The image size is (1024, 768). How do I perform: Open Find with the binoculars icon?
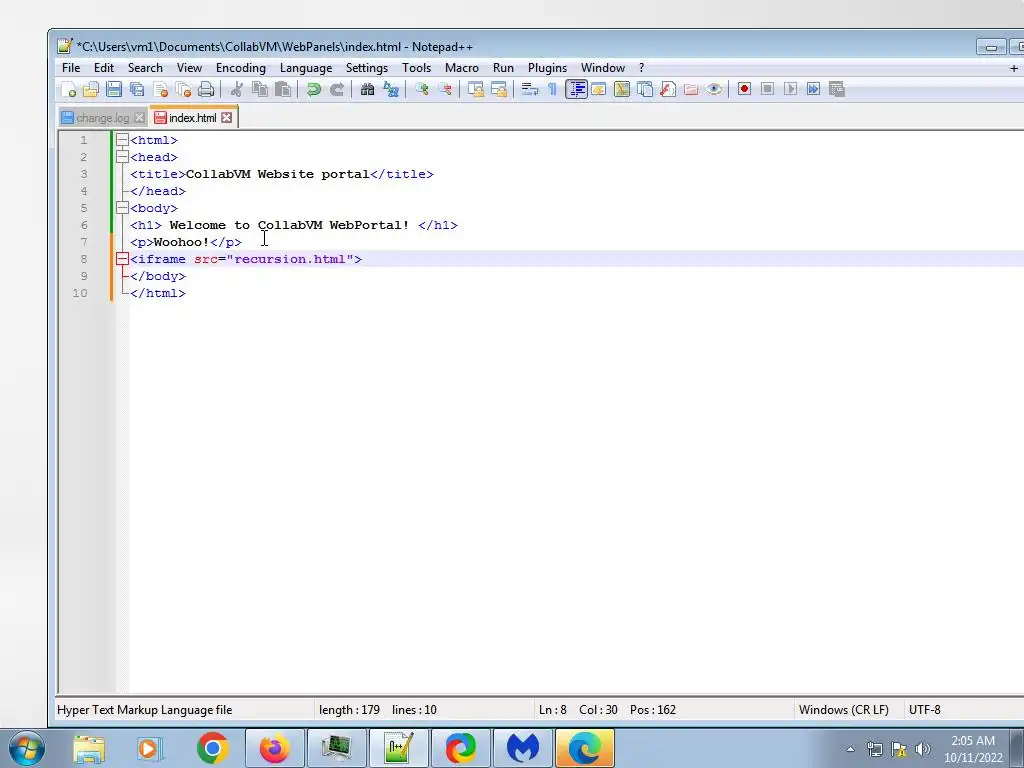click(x=368, y=89)
